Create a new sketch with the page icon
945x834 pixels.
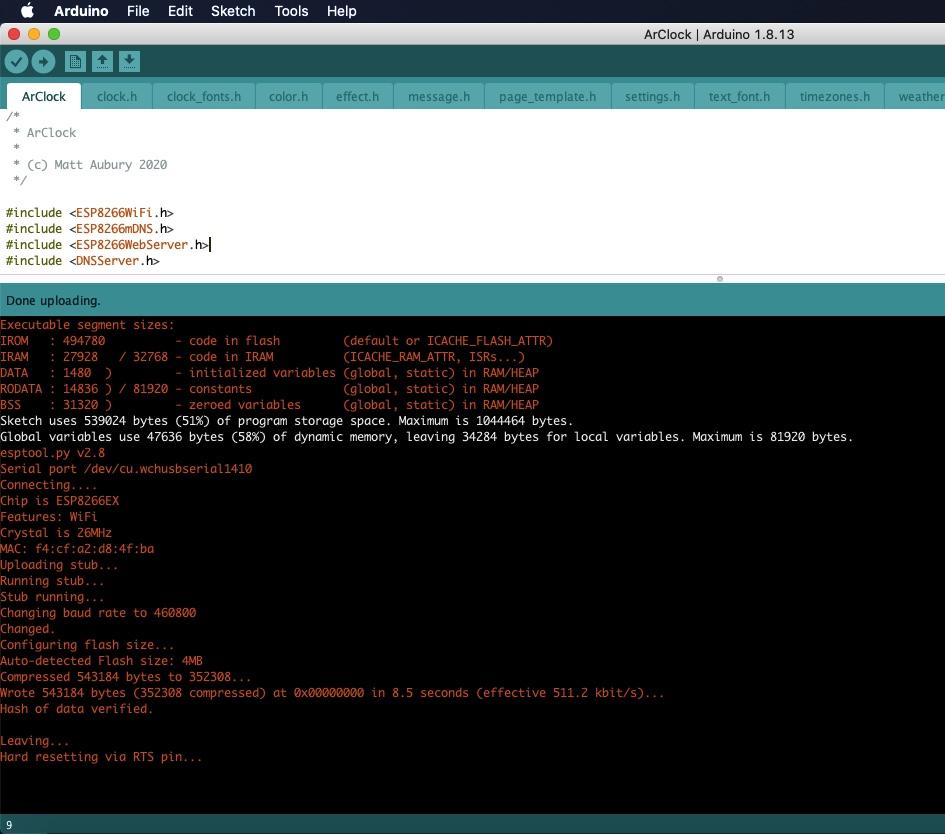[75, 61]
